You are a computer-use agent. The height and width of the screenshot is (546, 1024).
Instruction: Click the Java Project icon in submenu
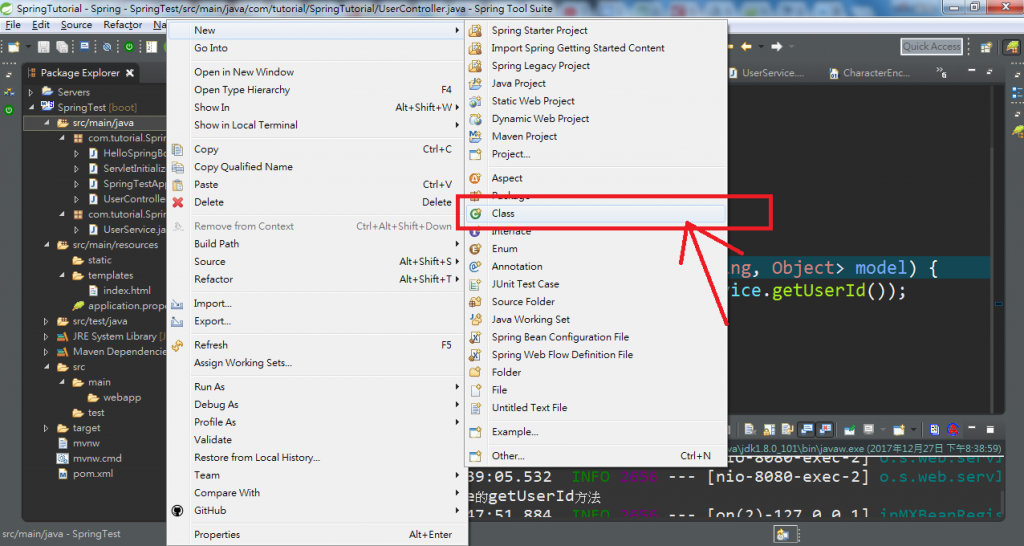[475, 84]
